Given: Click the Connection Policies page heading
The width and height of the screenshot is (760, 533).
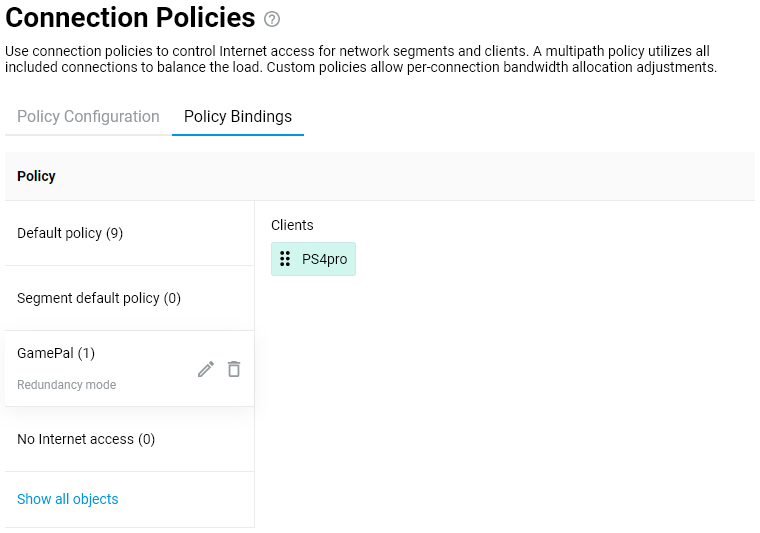Looking at the screenshot, I should pos(130,18).
